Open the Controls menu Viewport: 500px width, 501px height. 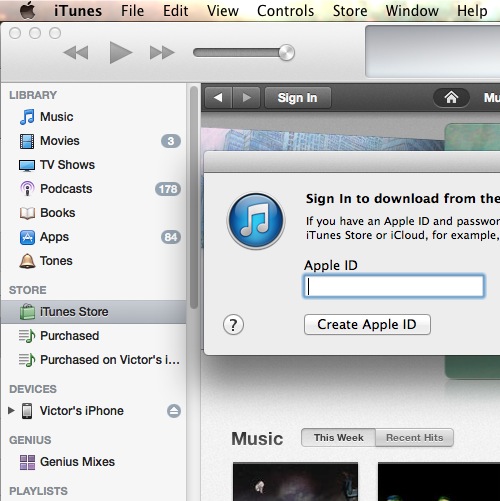(285, 11)
